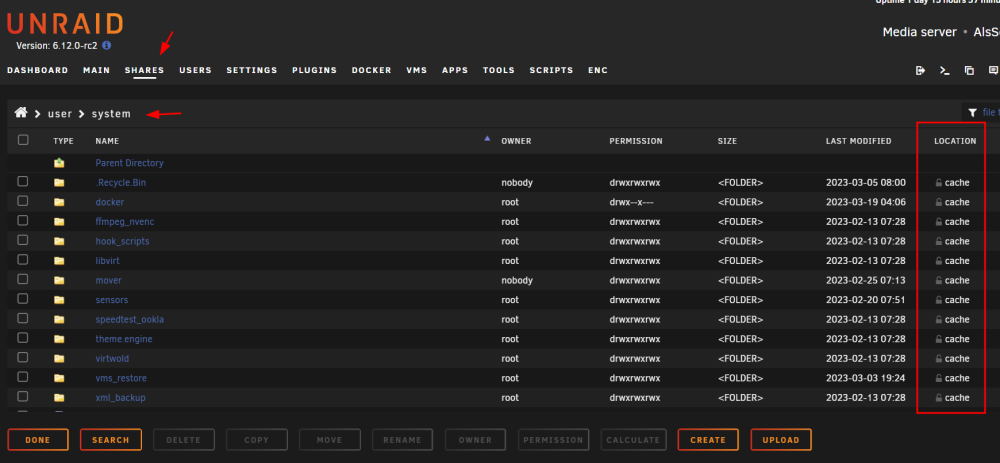Go to the Settings menu tab
This screenshot has width=1000, height=463.
(x=252, y=70)
